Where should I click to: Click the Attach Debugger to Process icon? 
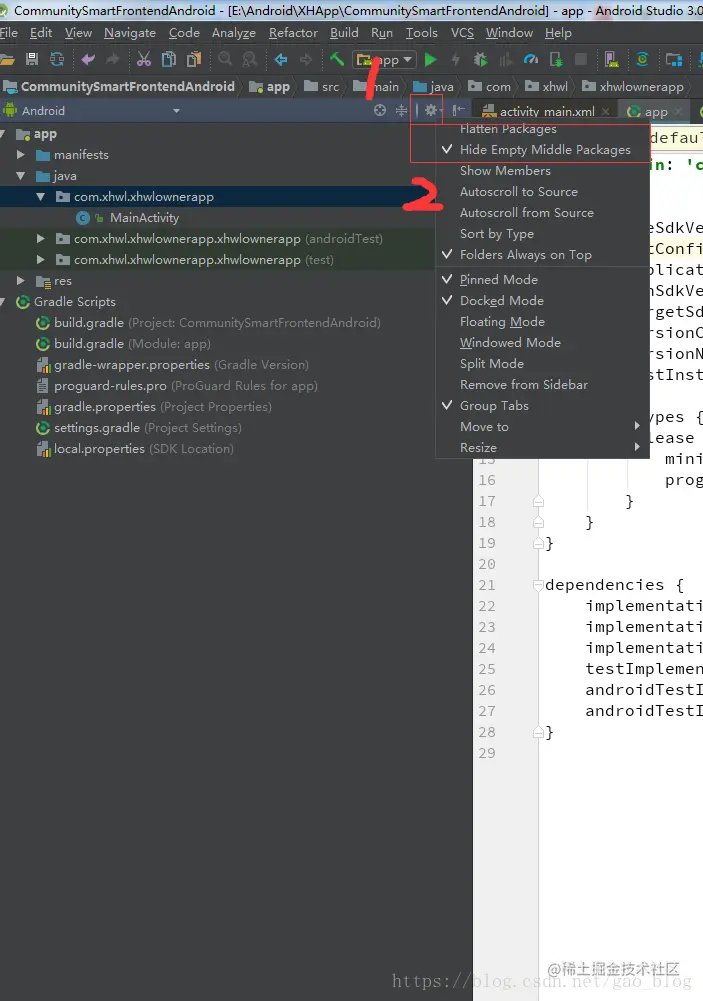tap(556, 59)
